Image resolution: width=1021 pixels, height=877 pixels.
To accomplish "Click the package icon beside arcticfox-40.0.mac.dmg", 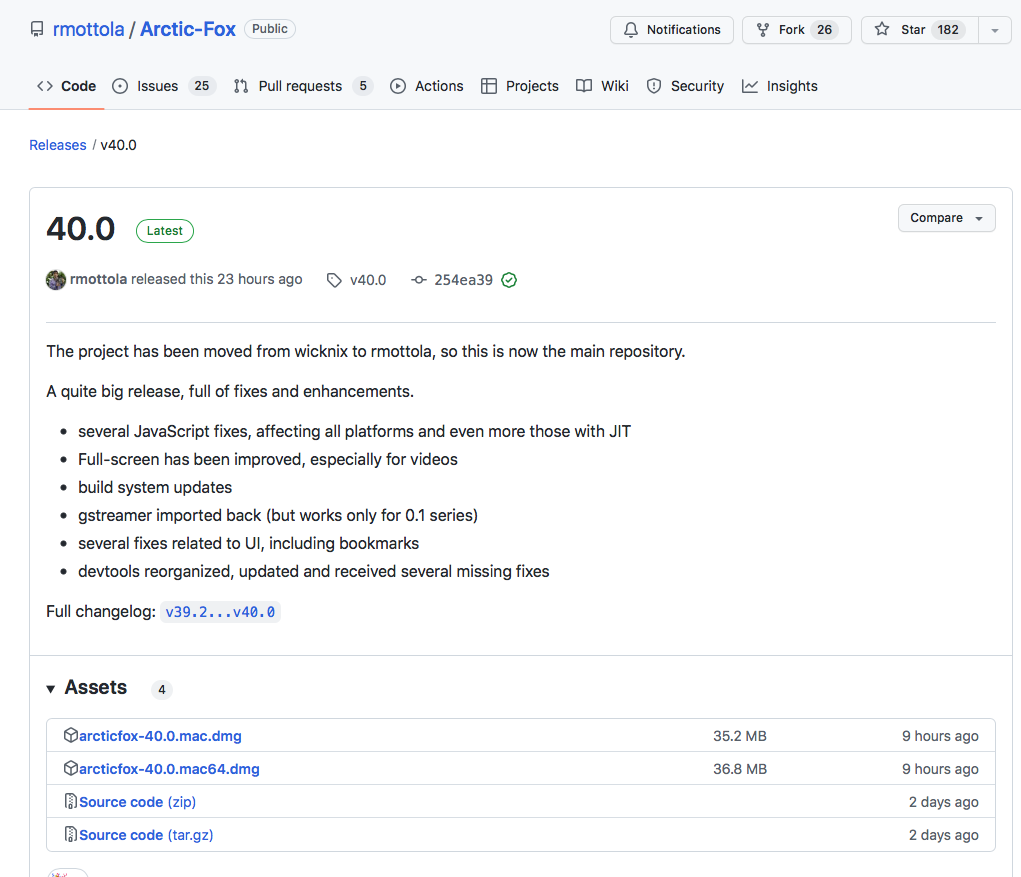I will 70,736.
